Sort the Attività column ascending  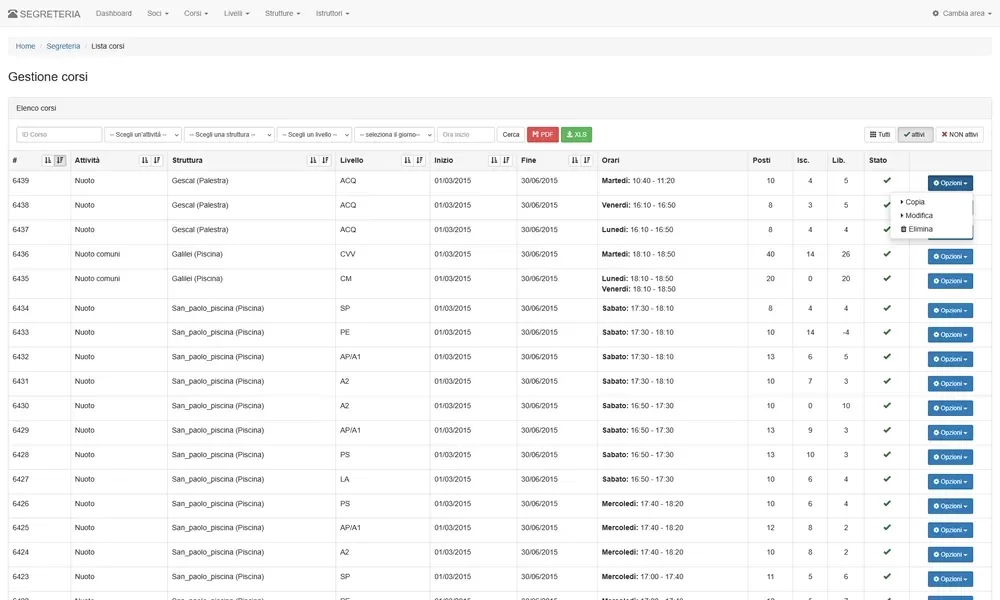click(145, 161)
